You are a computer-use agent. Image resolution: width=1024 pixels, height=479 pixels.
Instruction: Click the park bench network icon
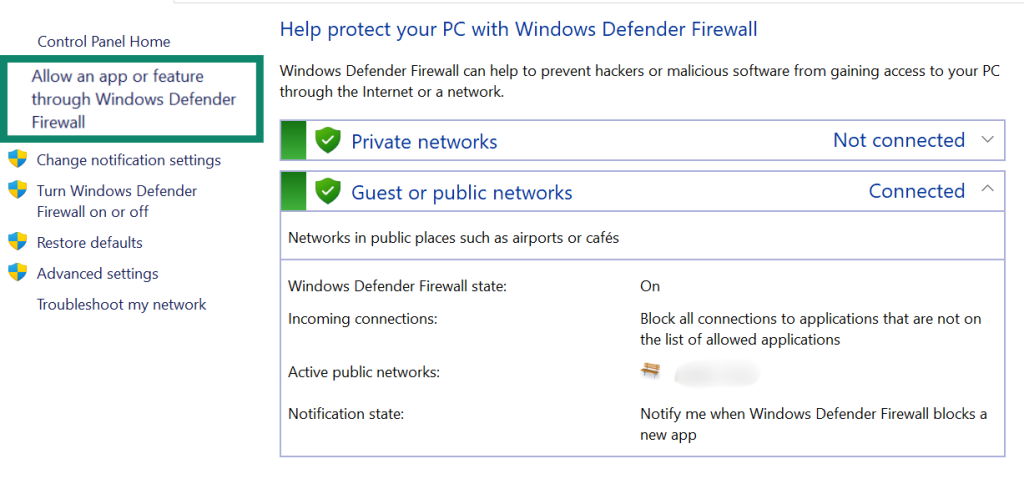pyautogui.click(x=651, y=371)
